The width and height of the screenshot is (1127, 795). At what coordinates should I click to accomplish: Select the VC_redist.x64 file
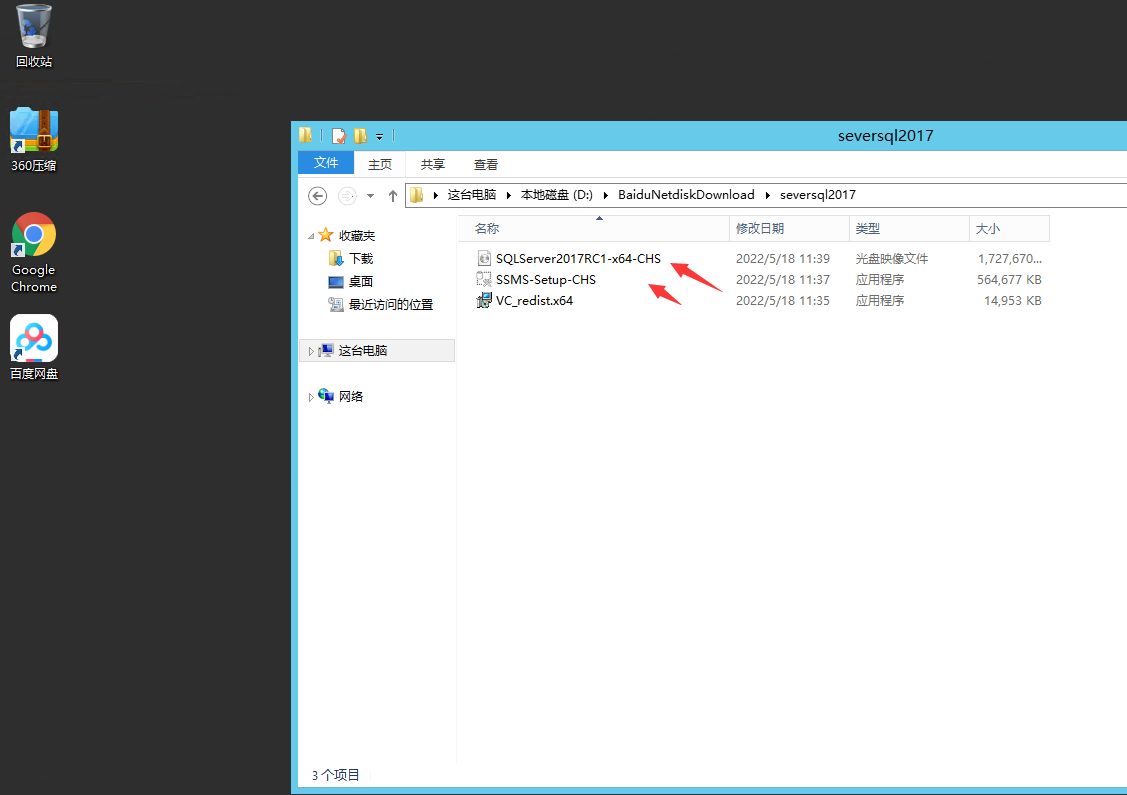[534, 300]
